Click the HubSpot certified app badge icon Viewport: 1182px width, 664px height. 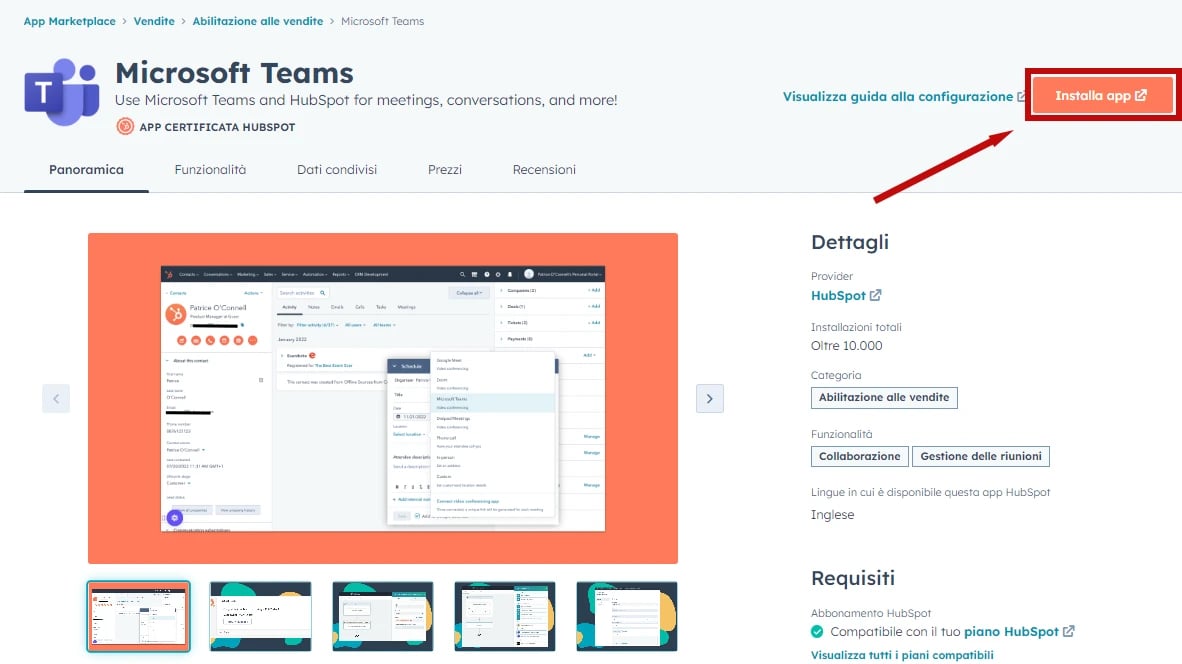point(125,127)
